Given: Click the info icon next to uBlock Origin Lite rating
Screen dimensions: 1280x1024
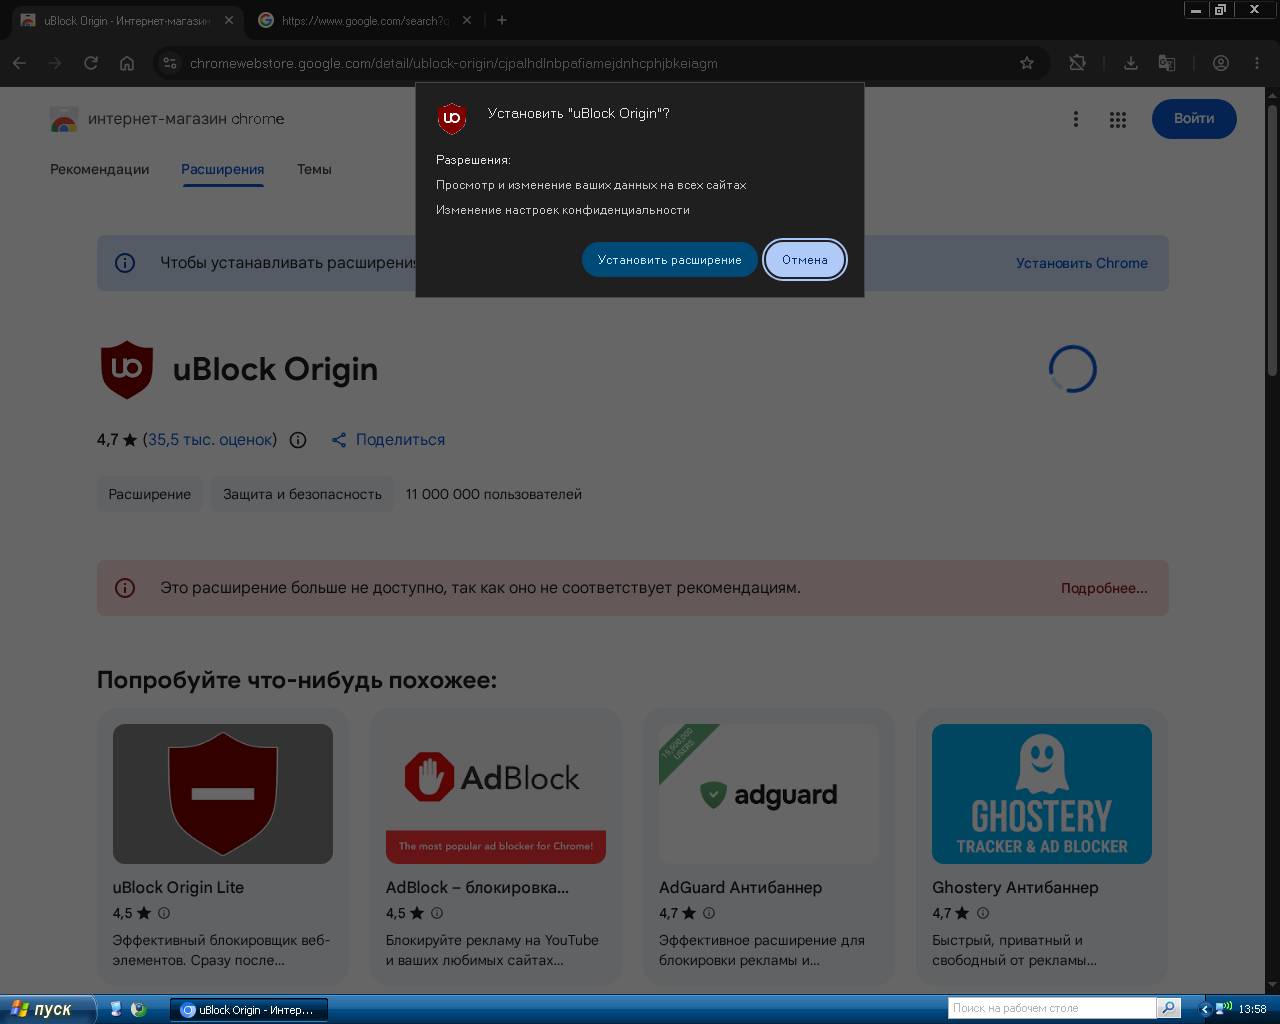Looking at the screenshot, I should [164, 913].
